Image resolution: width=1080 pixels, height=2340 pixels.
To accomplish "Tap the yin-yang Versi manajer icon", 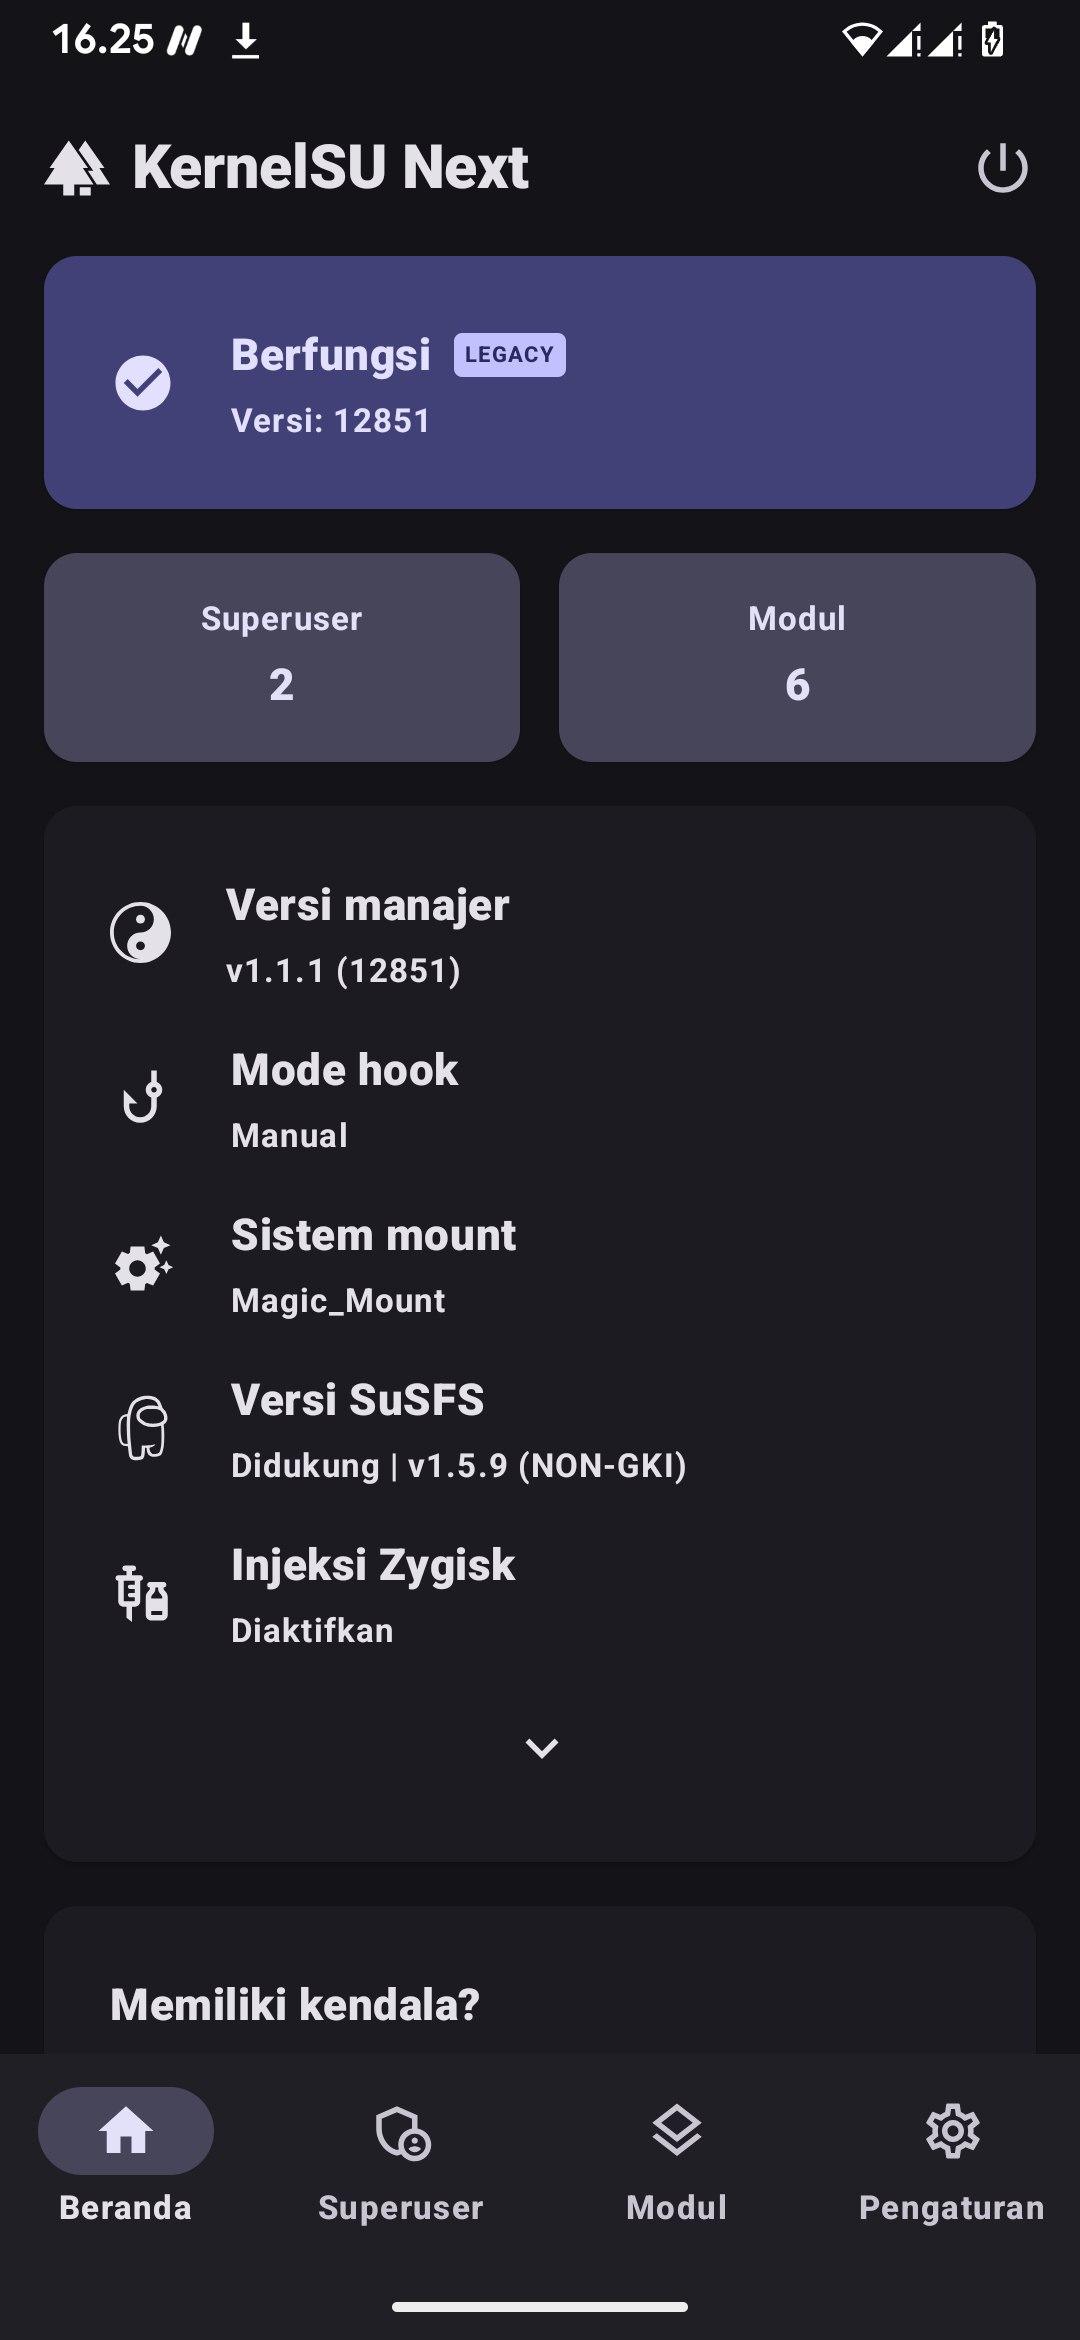I will click(140, 933).
